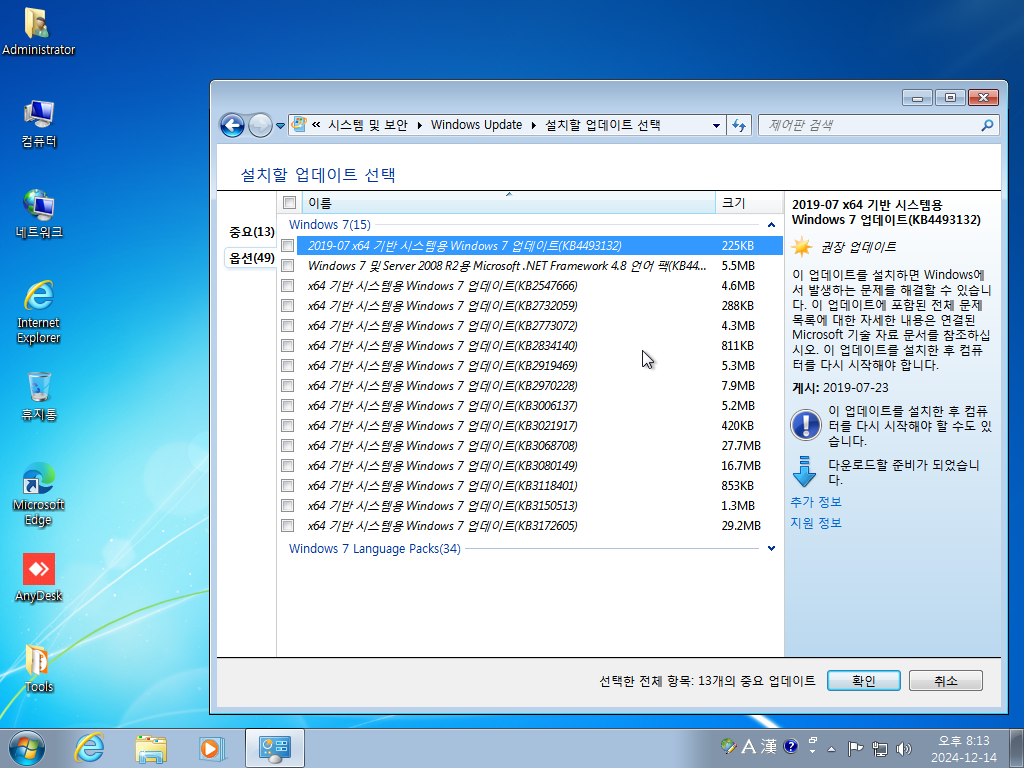Check the KB2834140 update checkbox
Screen dimensions: 1024x768
[x=287, y=345]
